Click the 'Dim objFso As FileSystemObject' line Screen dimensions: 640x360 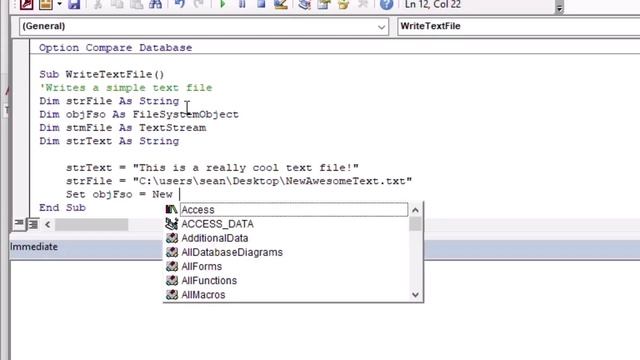coord(139,114)
